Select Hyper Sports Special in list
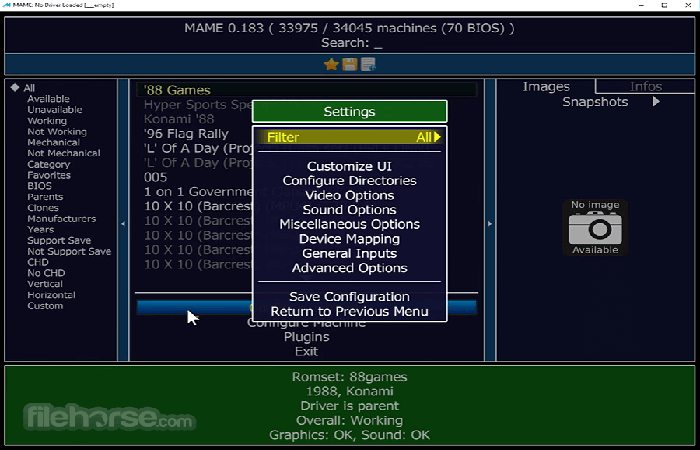This screenshot has height=450, width=700. 198,105
